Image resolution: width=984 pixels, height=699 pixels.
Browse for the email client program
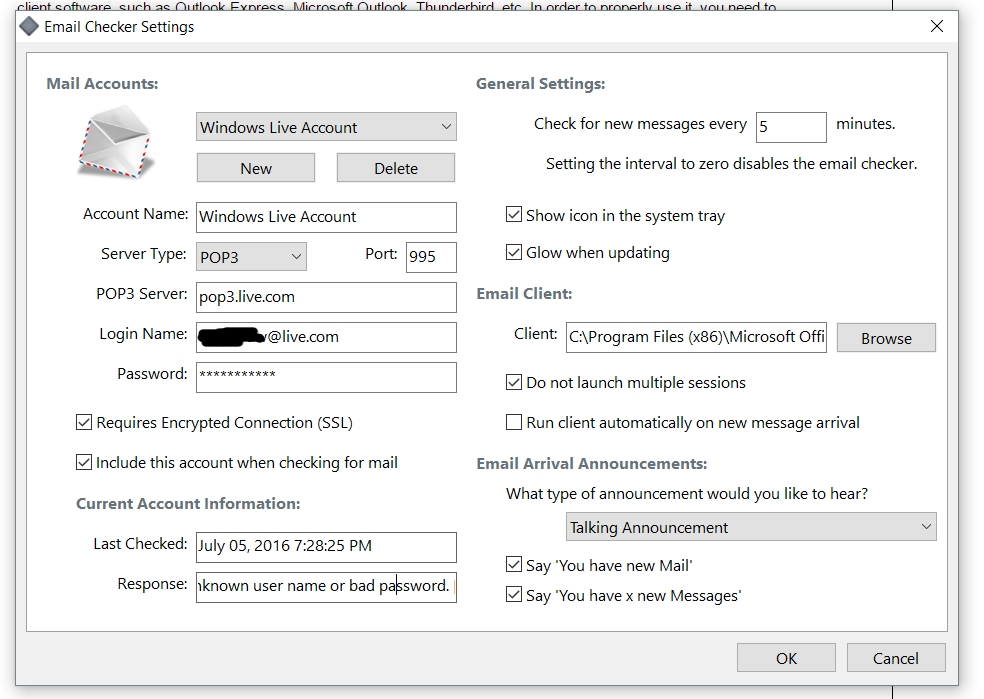click(x=886, y=338)
